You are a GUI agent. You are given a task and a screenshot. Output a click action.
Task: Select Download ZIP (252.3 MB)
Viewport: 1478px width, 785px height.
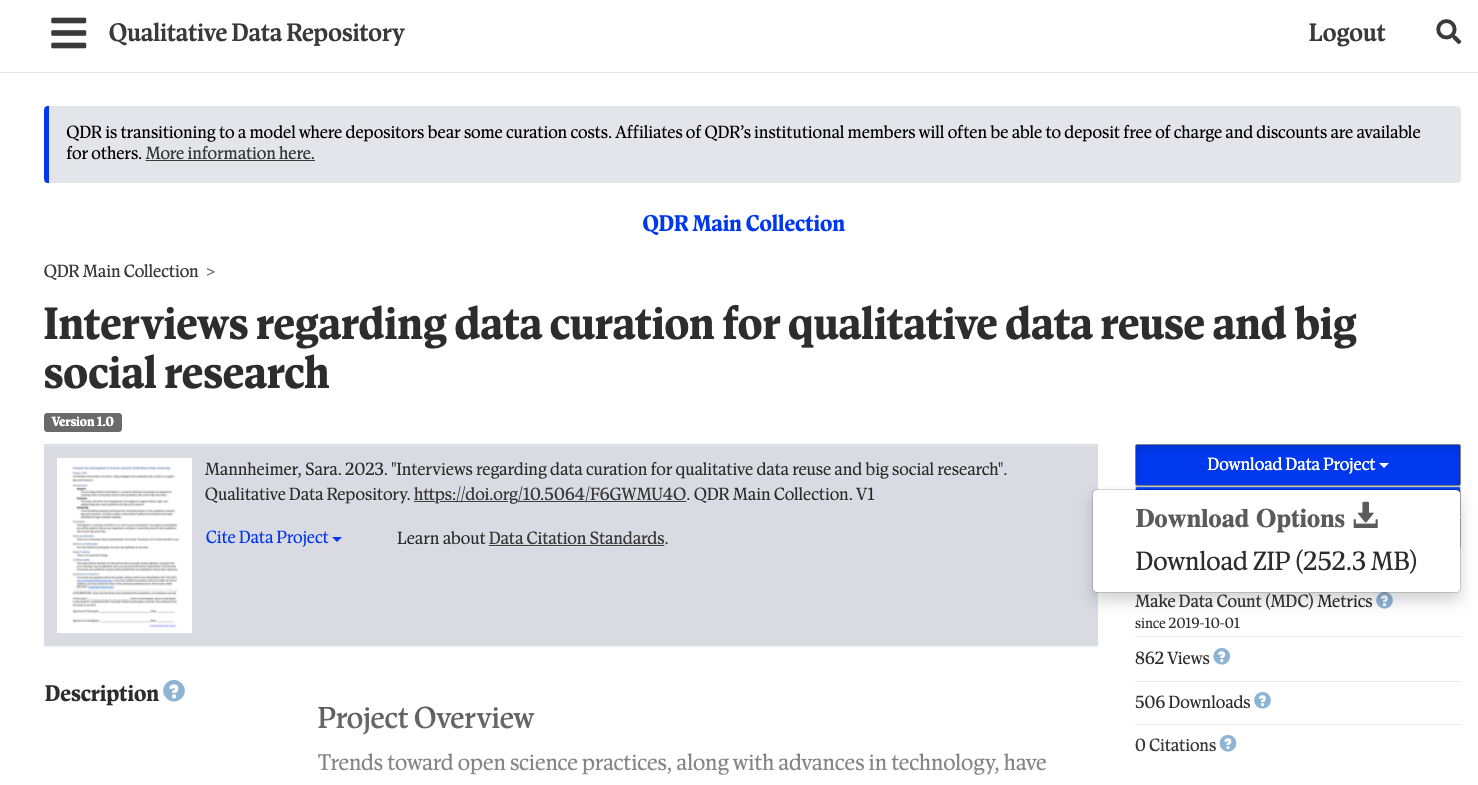point(1275,561)
